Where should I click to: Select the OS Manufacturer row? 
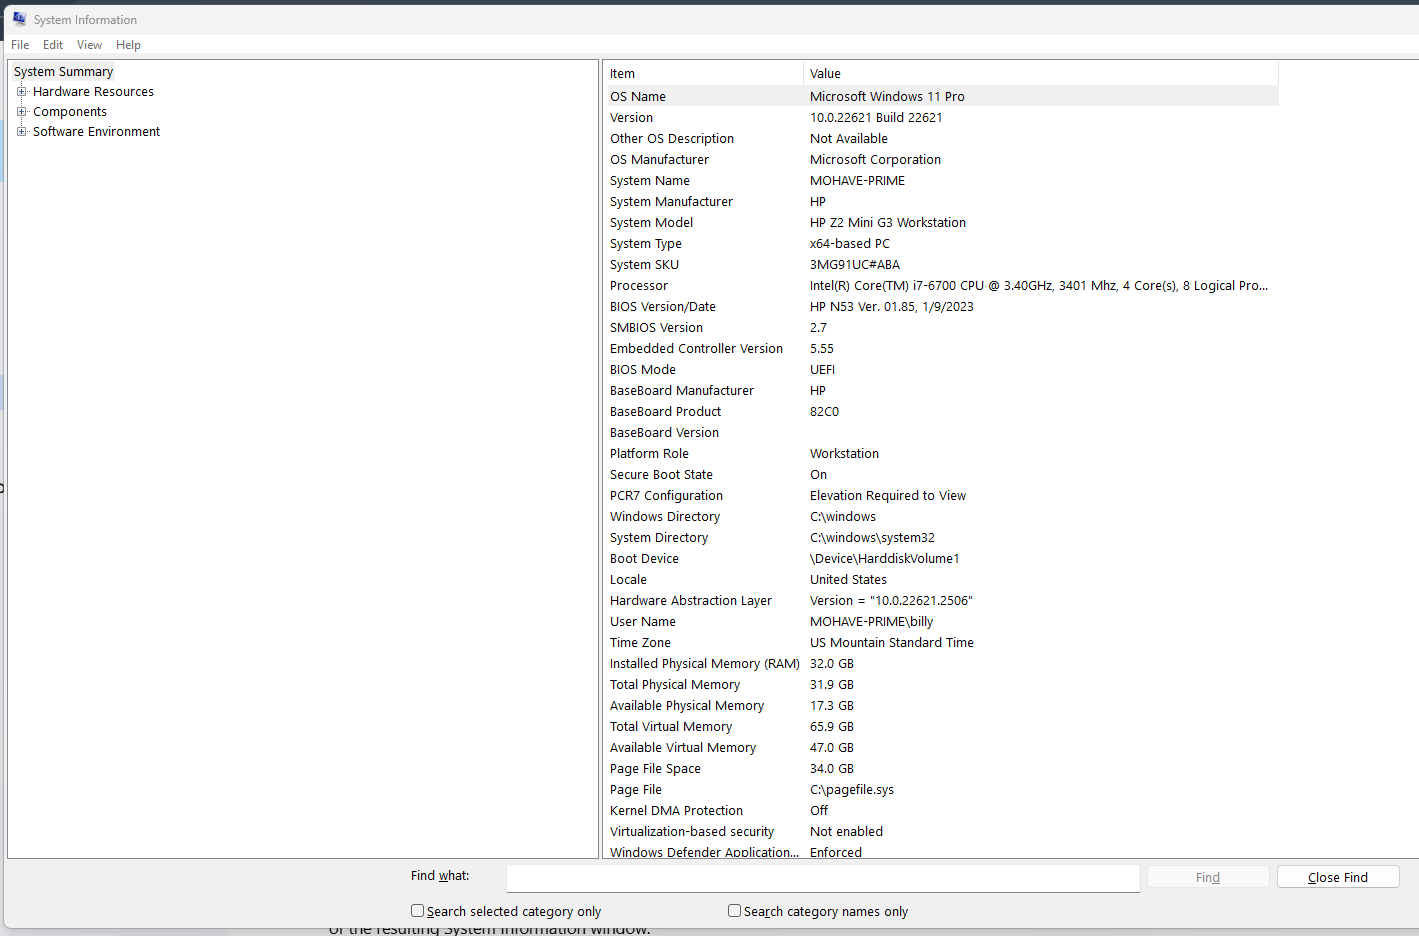tap(941, 160)
